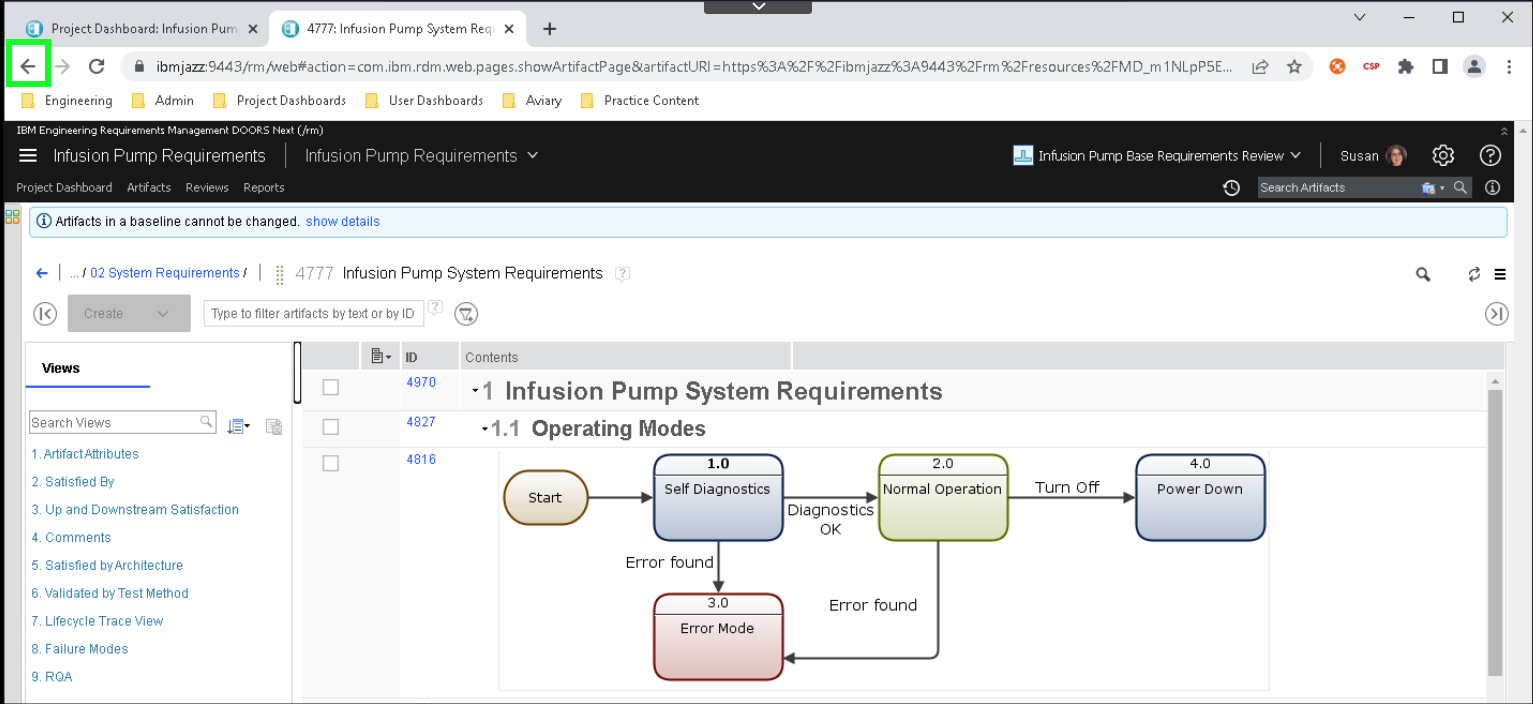
Task: Open the settings gear menu
Action: 1442,156
